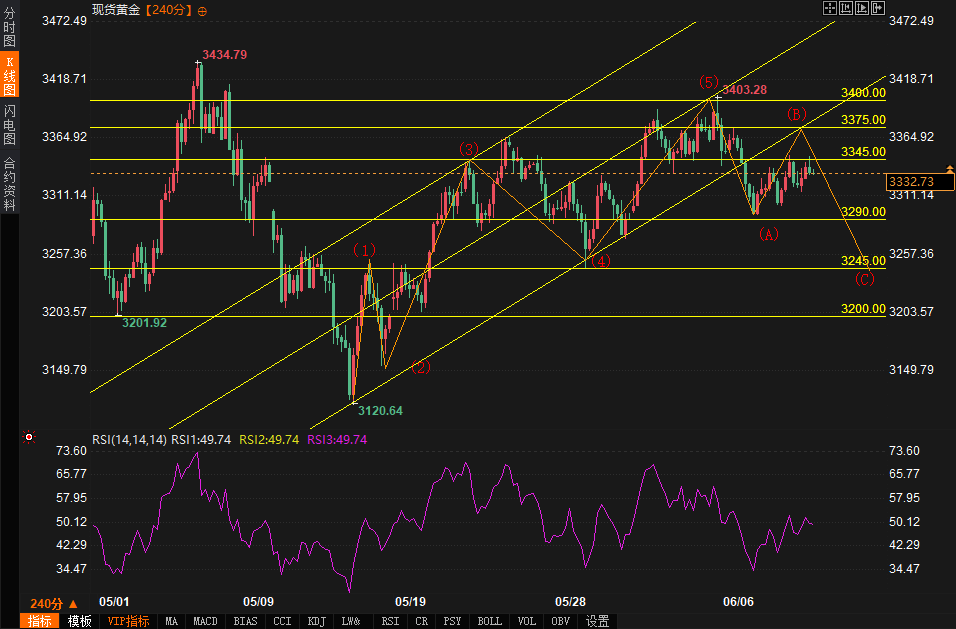The width and height of the screenshot is (956, 629).
Task: Click the 【240分】 period label in title
Action: coord(168,10)
